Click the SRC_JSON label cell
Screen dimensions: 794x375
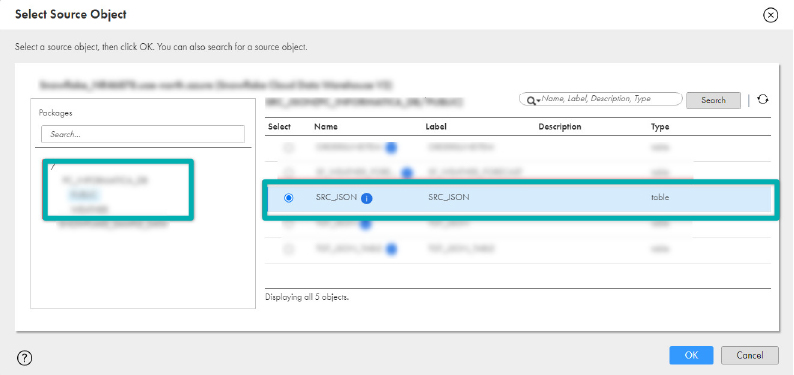(449, 197)
